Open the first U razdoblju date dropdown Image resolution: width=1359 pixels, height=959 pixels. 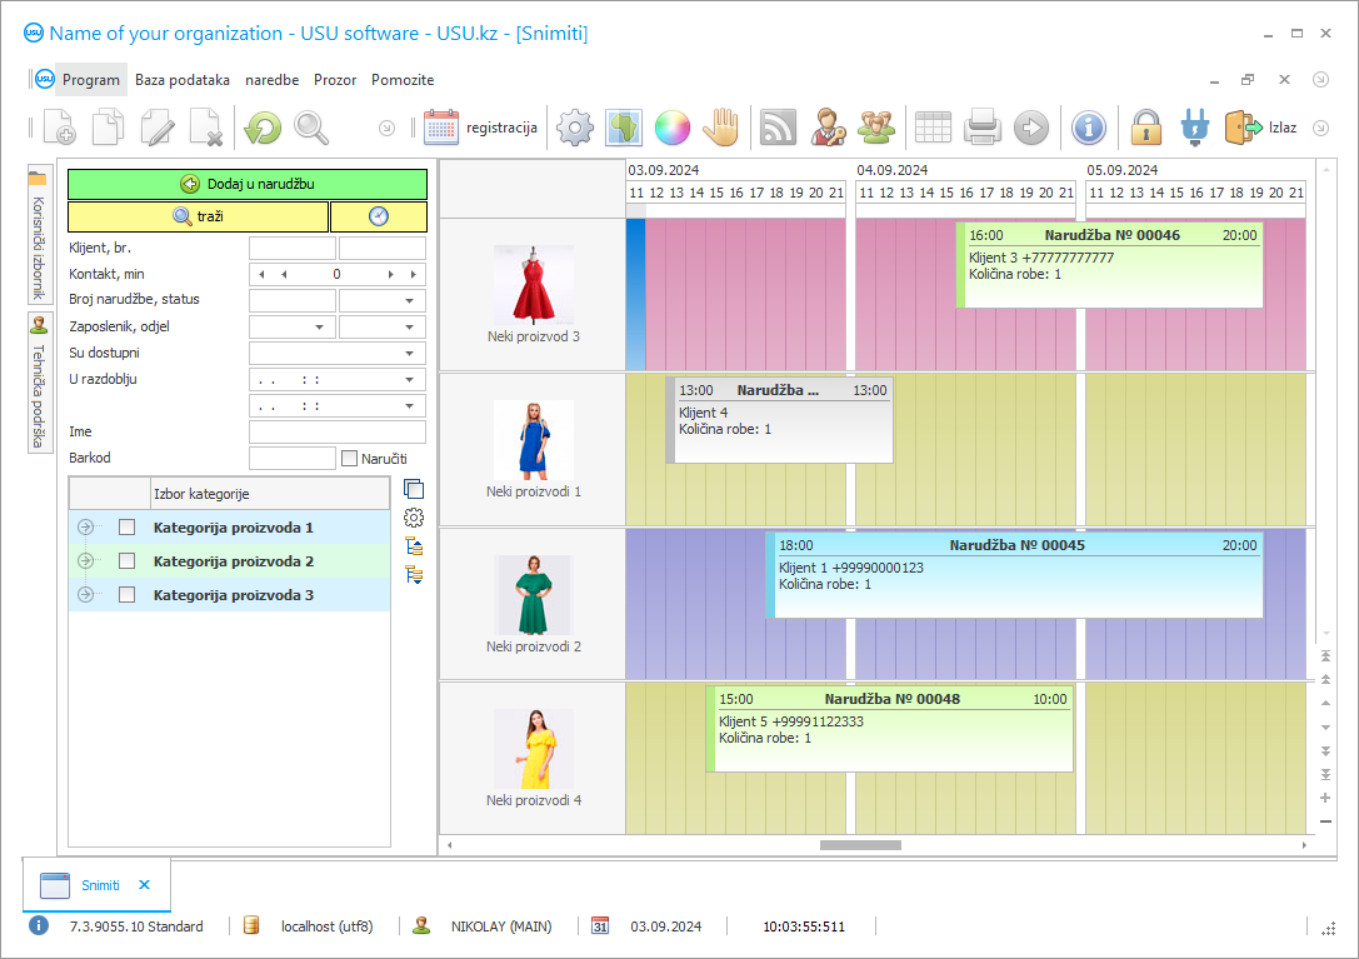[409, 380]
